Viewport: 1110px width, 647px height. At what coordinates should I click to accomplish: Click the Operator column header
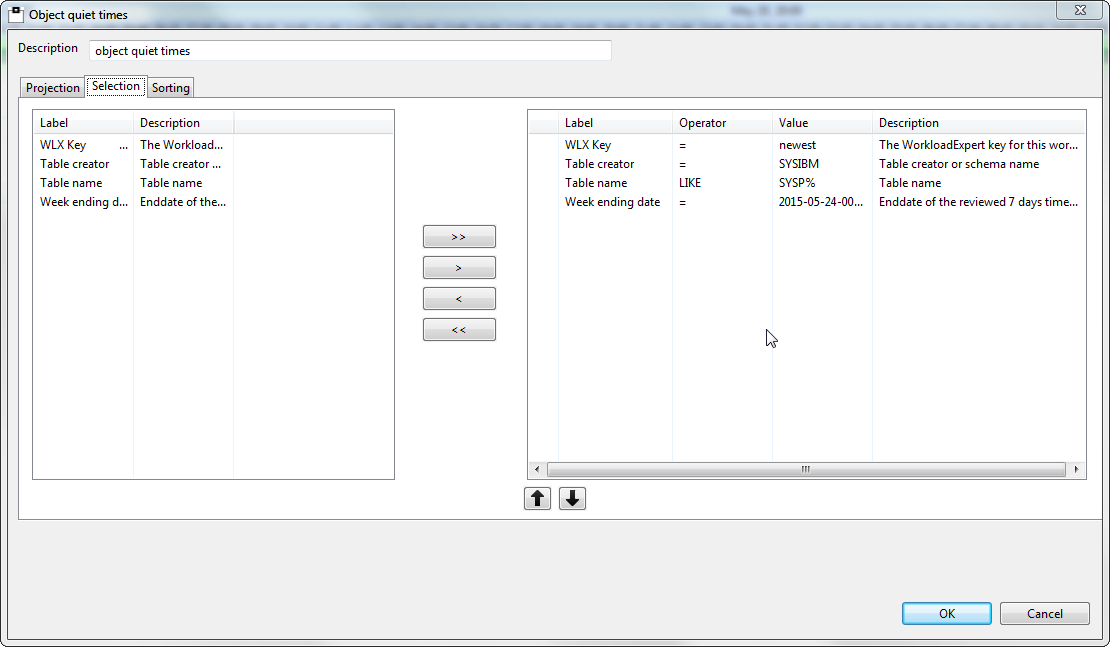703,123
